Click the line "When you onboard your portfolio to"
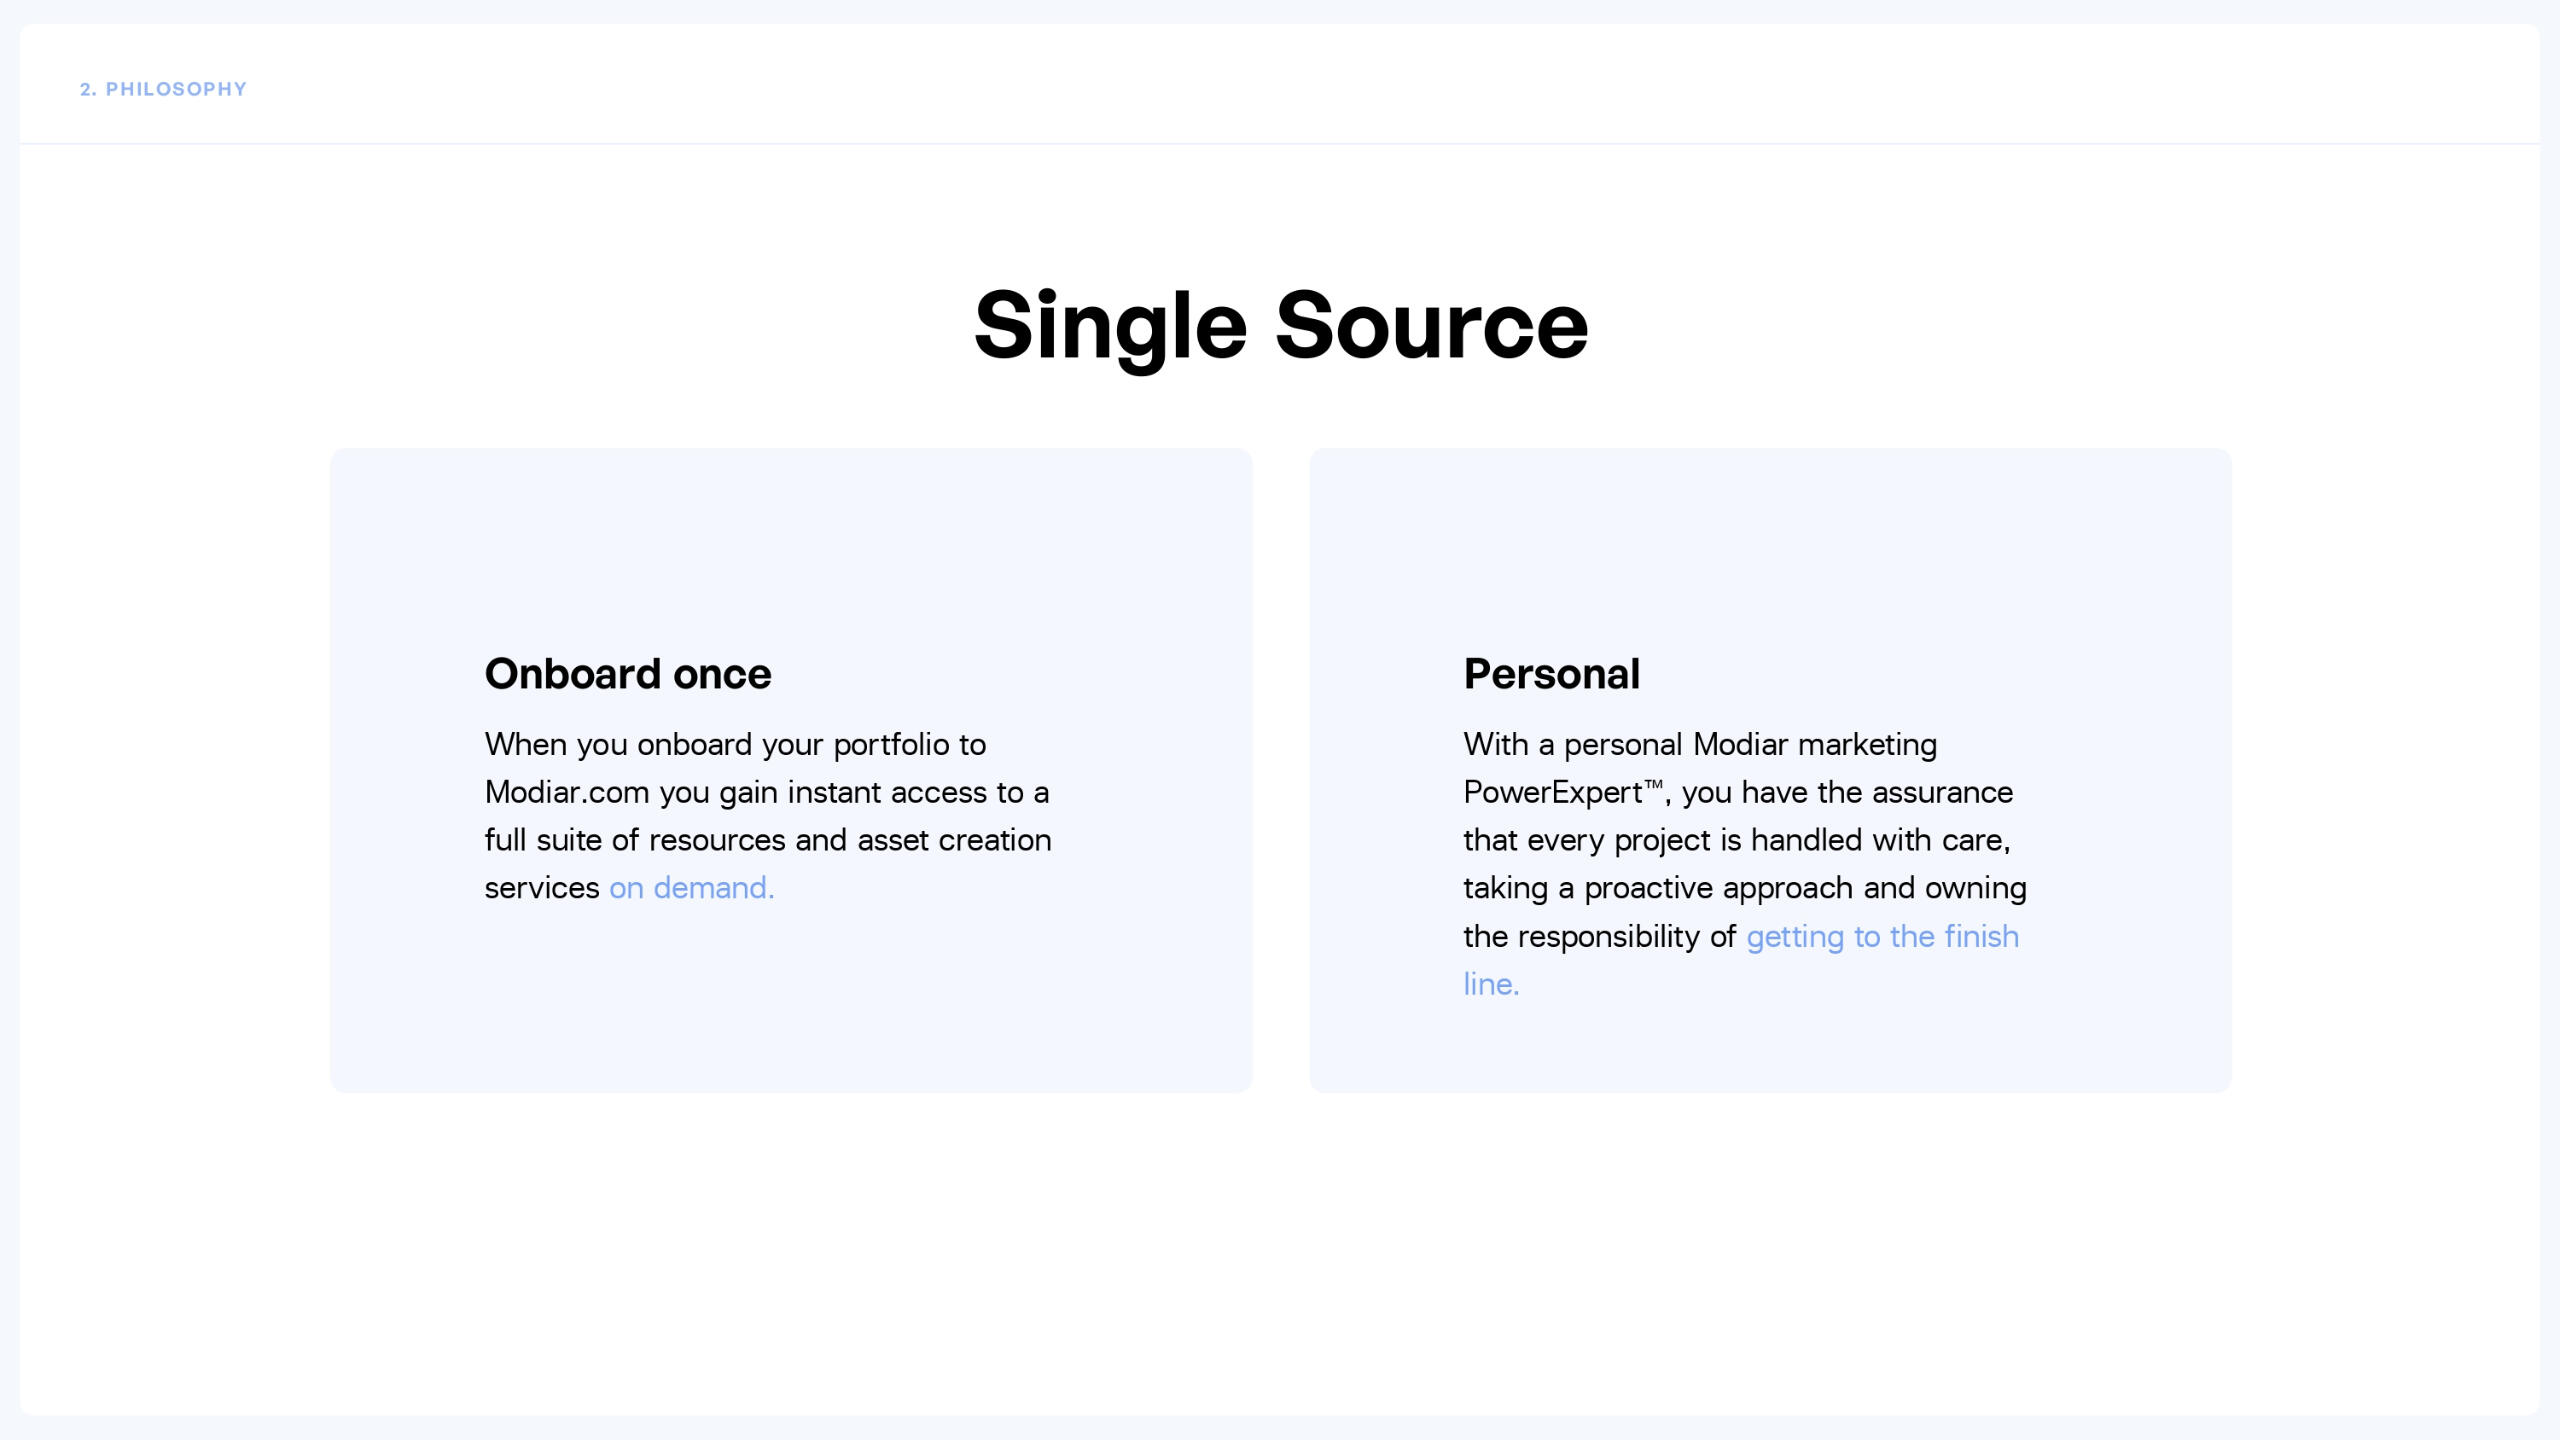Screen dimensions: 2560x1440 [x=735, y=744]
